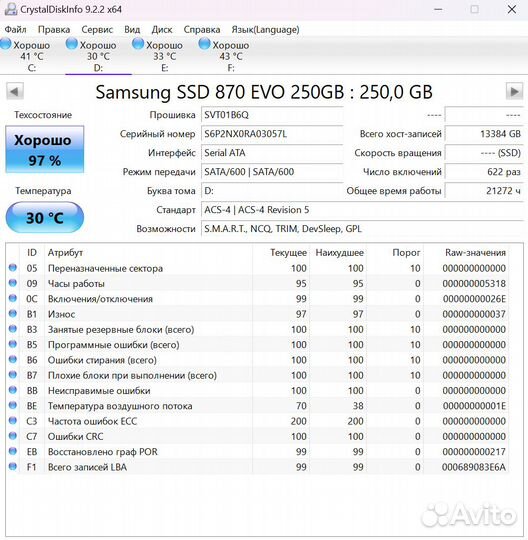Click the firmware field SVT01B6Q
The image size is (528, 540).
pyautogui.click(x=272, y=115)
